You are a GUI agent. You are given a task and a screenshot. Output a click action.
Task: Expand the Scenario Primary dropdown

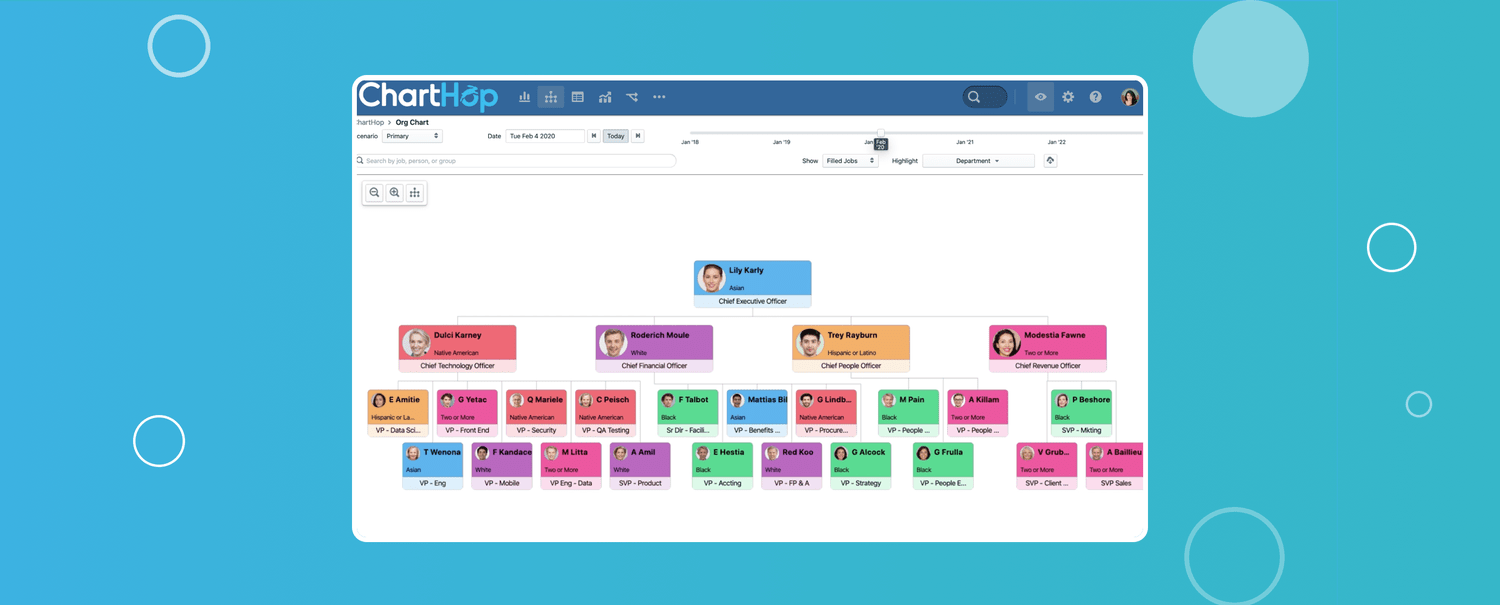tap(412, 136)
